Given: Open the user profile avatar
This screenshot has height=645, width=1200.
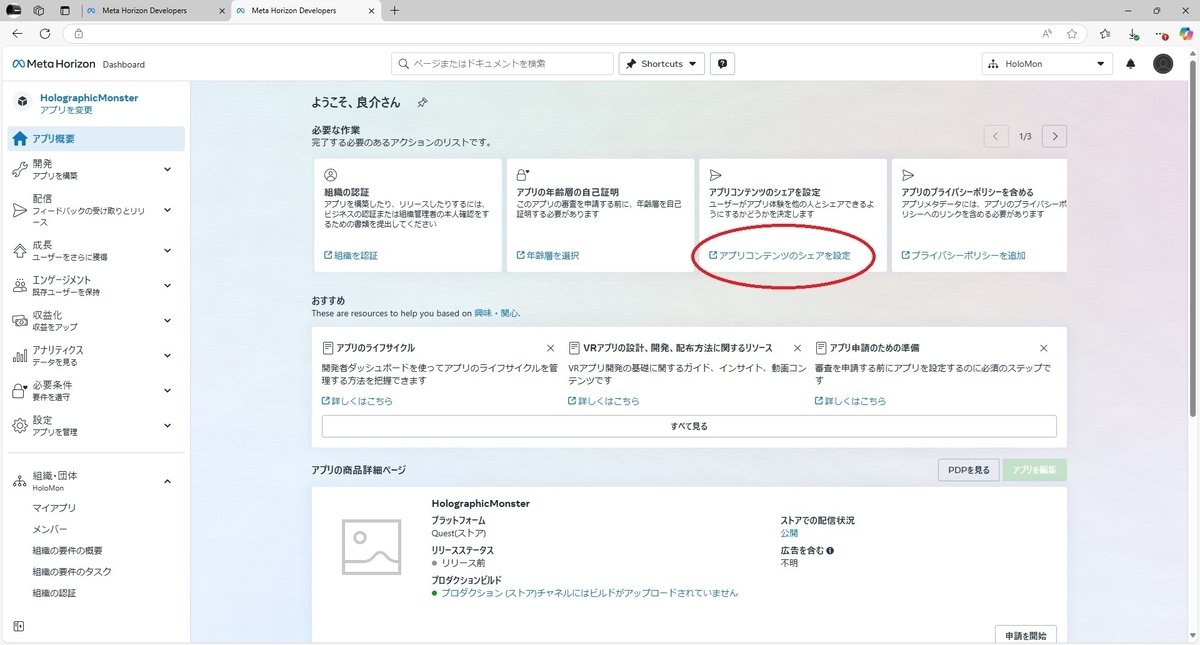Looking at the screenshot, I should 1163,64.
